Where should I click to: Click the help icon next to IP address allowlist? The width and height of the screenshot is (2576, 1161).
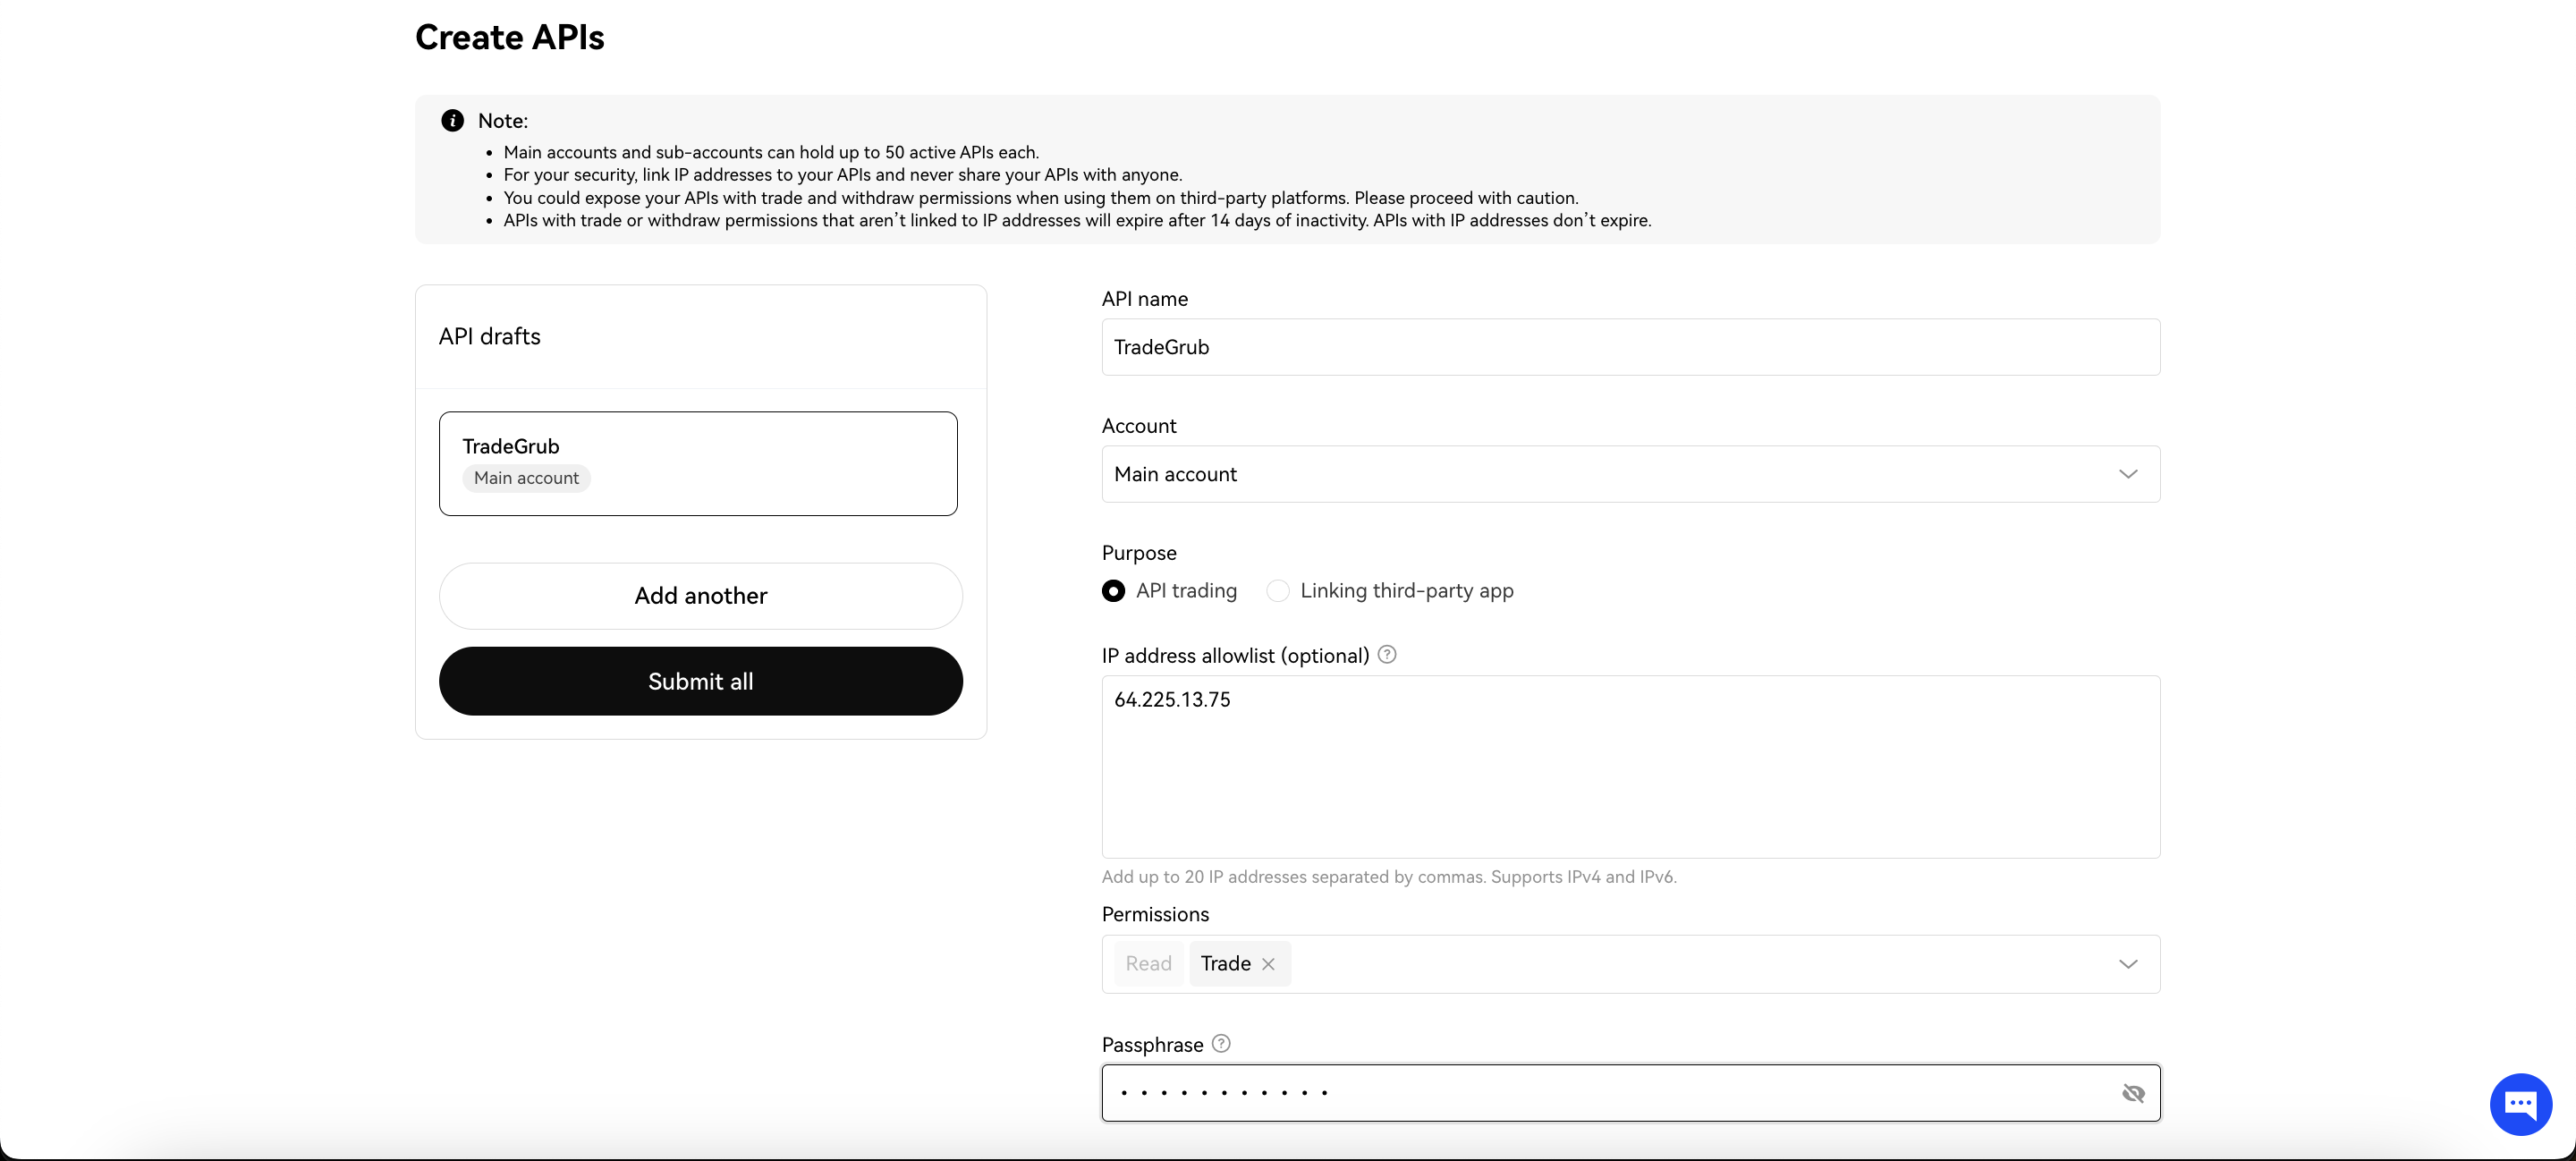pyautogui.click(x=1385, y=654)
